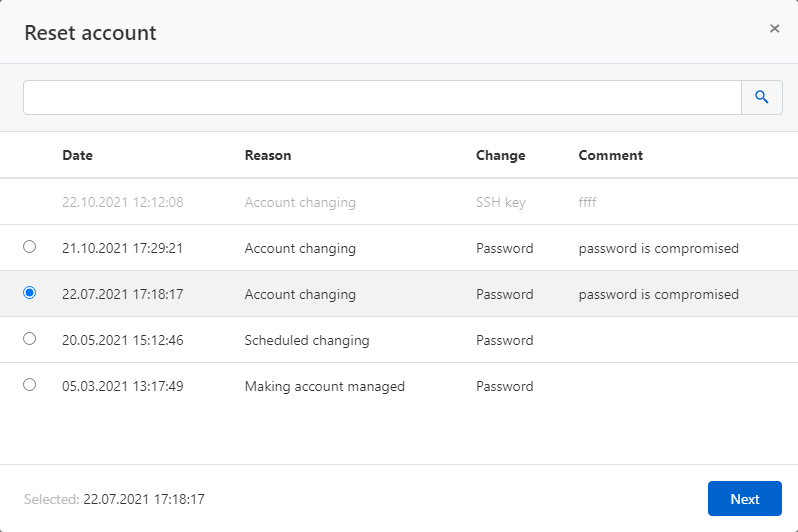Viewport: 798px width, 532px height.
Task: Close the Reset account dialog
Action: click(774, 29)
